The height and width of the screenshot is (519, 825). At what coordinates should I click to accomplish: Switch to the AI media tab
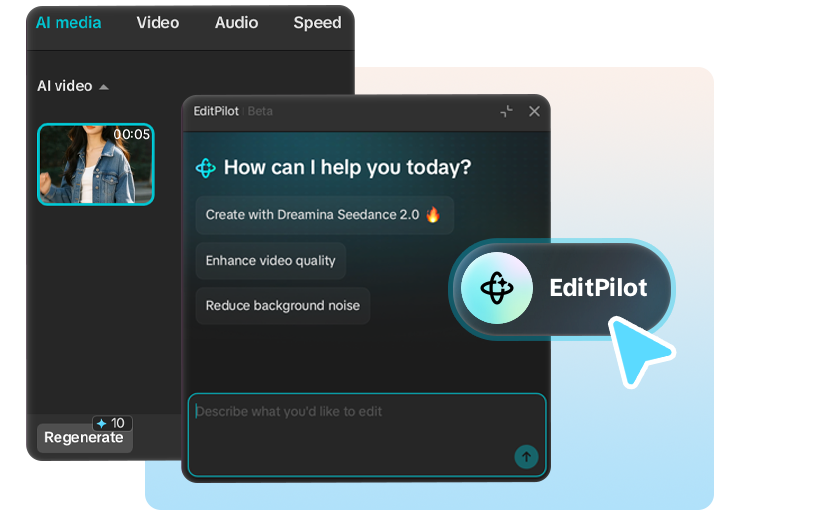pyautogui.click(x=68, y=23)
